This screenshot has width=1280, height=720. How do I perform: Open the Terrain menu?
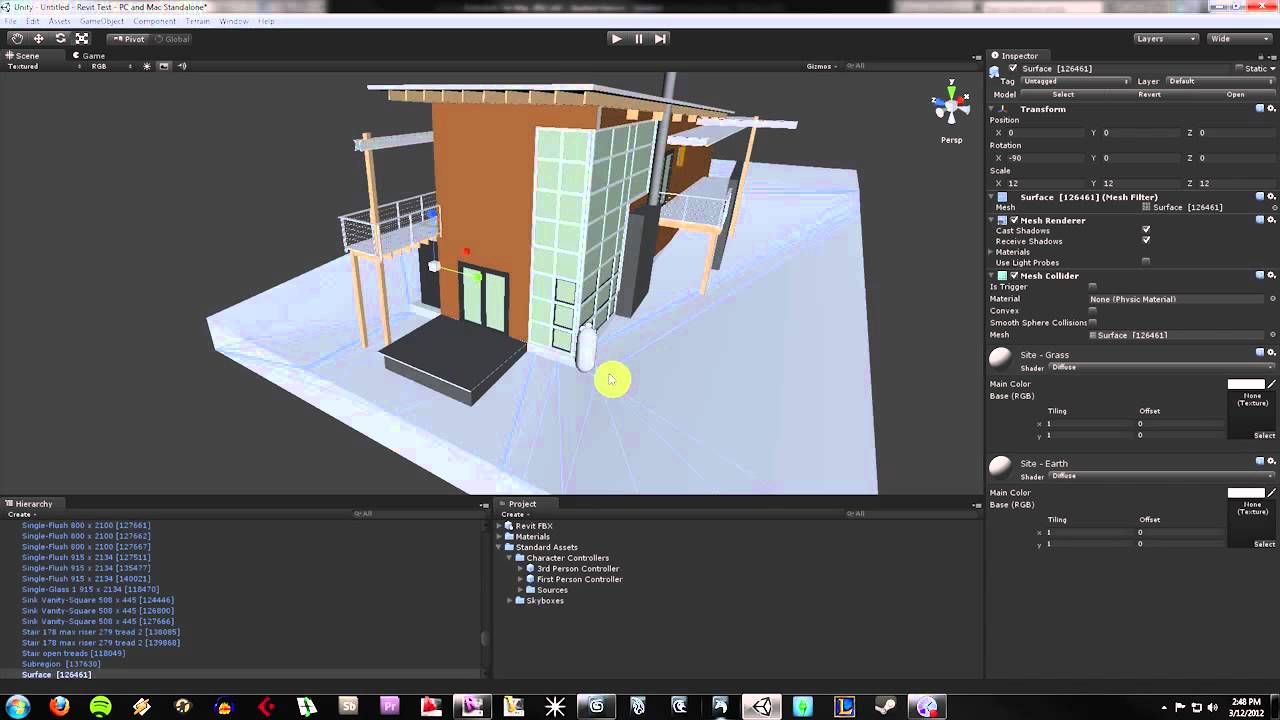[198, 21]
